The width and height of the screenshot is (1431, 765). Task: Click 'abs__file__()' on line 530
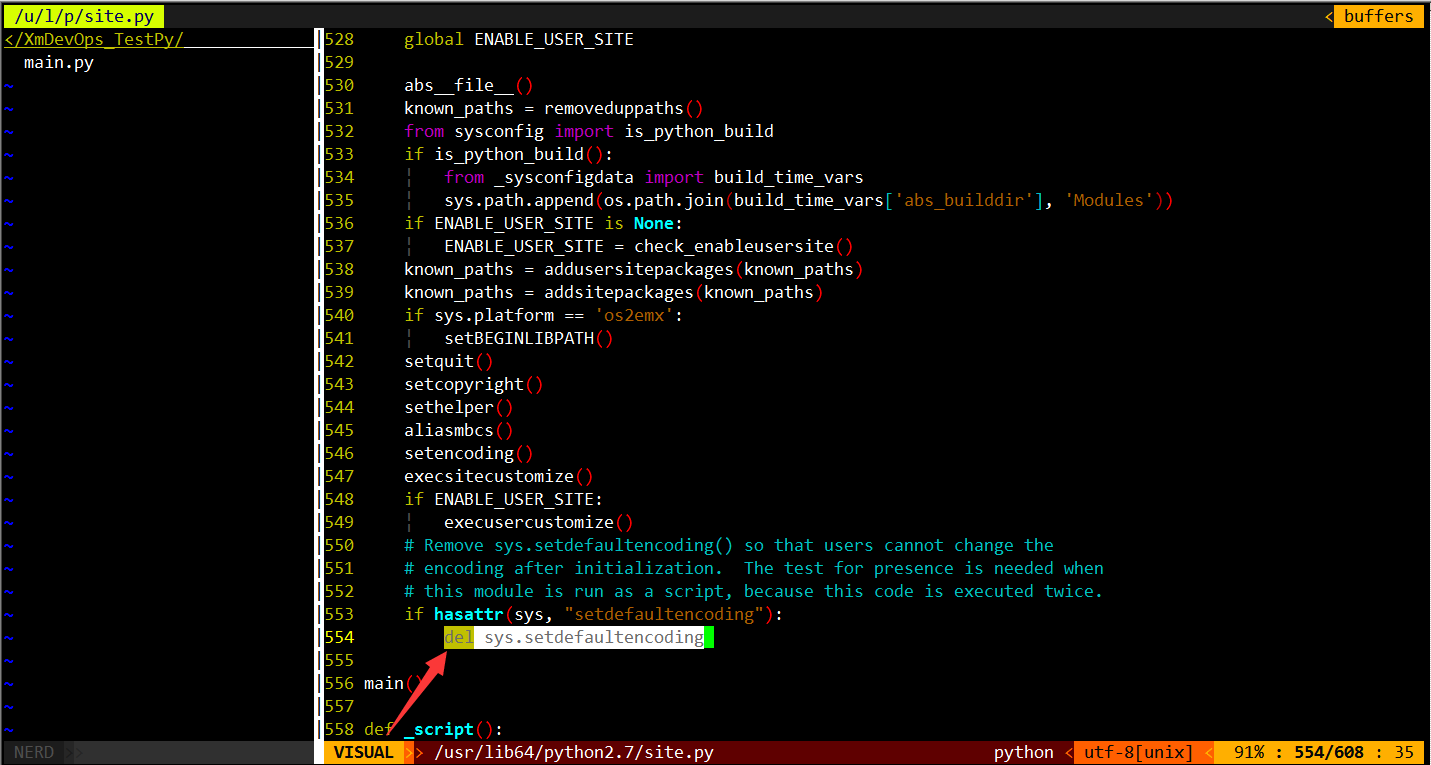coord(469,85)
